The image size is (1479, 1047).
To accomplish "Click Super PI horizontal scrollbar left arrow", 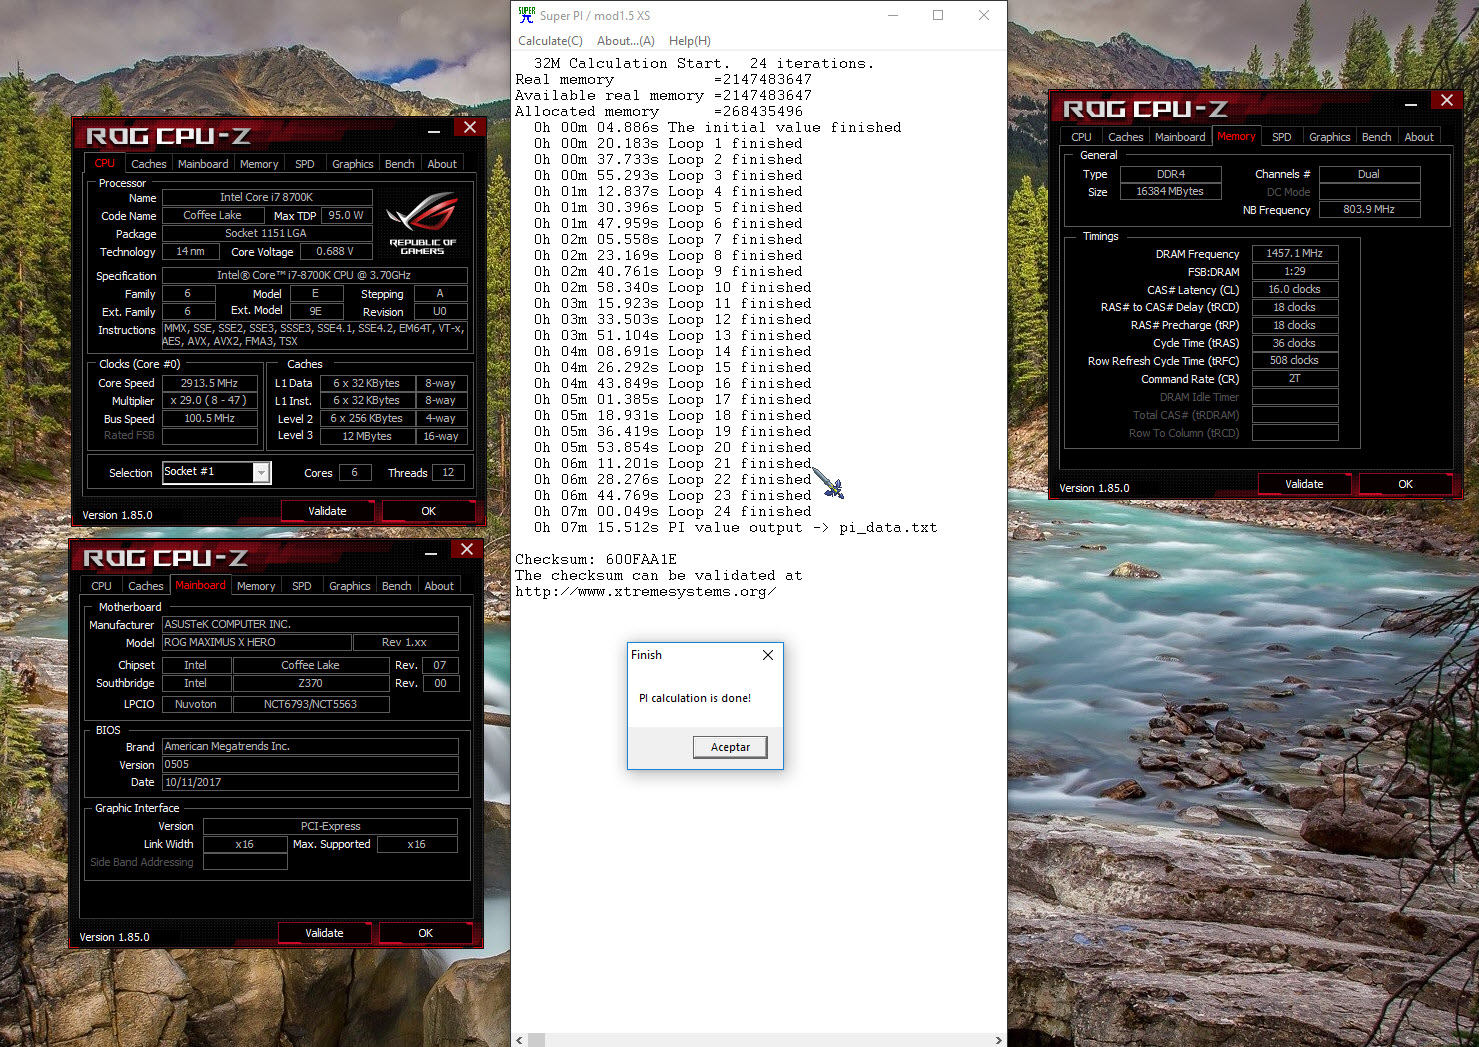I will click(x=519, y=1040).
